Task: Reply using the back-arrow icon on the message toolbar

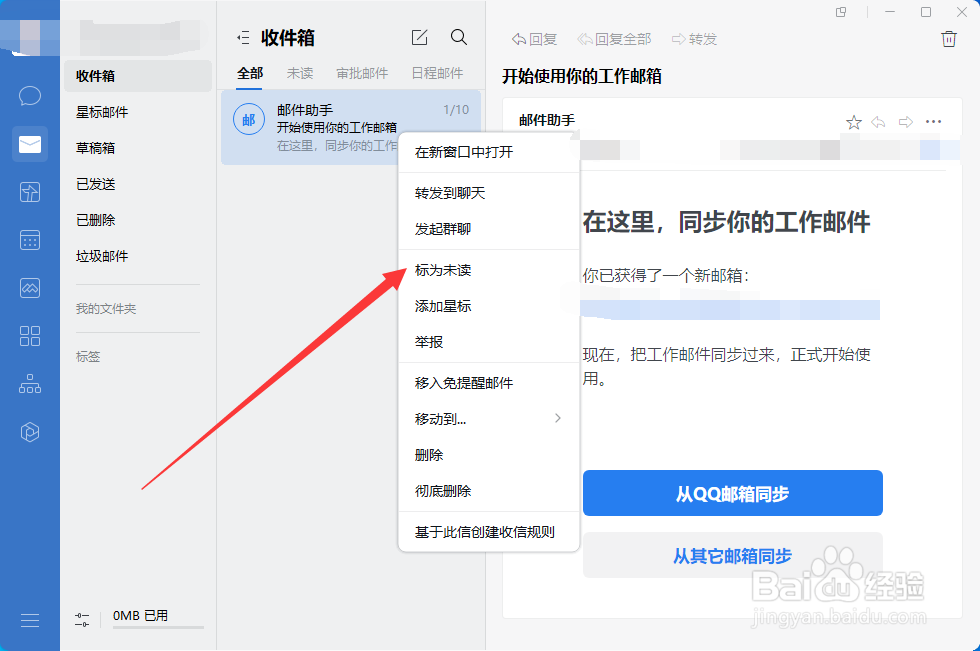Action: point(879,121)
